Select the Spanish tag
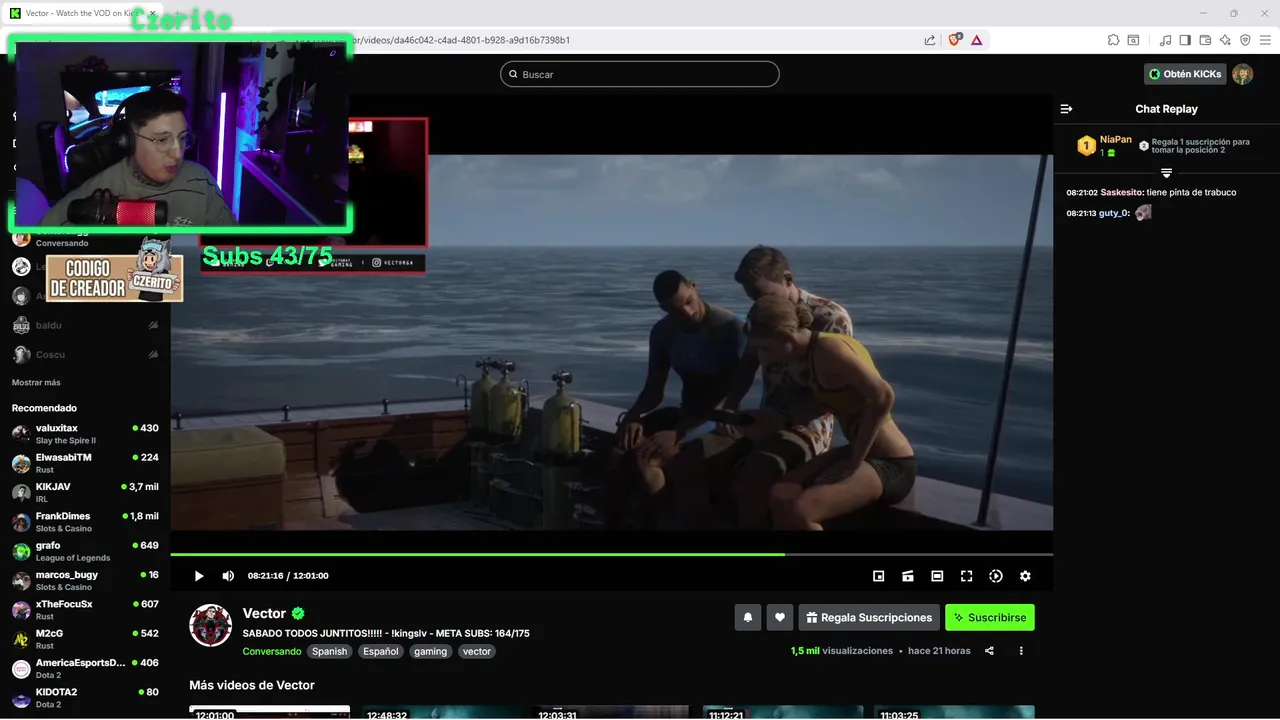The width and height of the screenshot is (1280, 720). pos(329,651)
